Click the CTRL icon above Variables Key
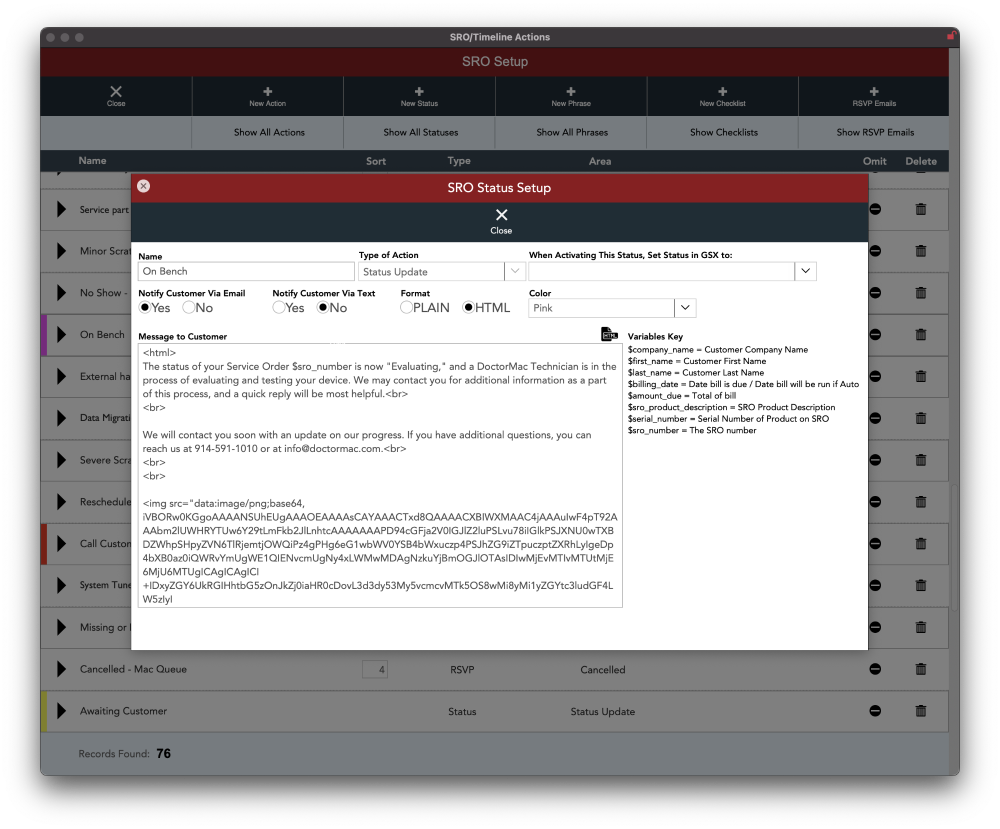Screen dimensions: 1000x829 609,334
